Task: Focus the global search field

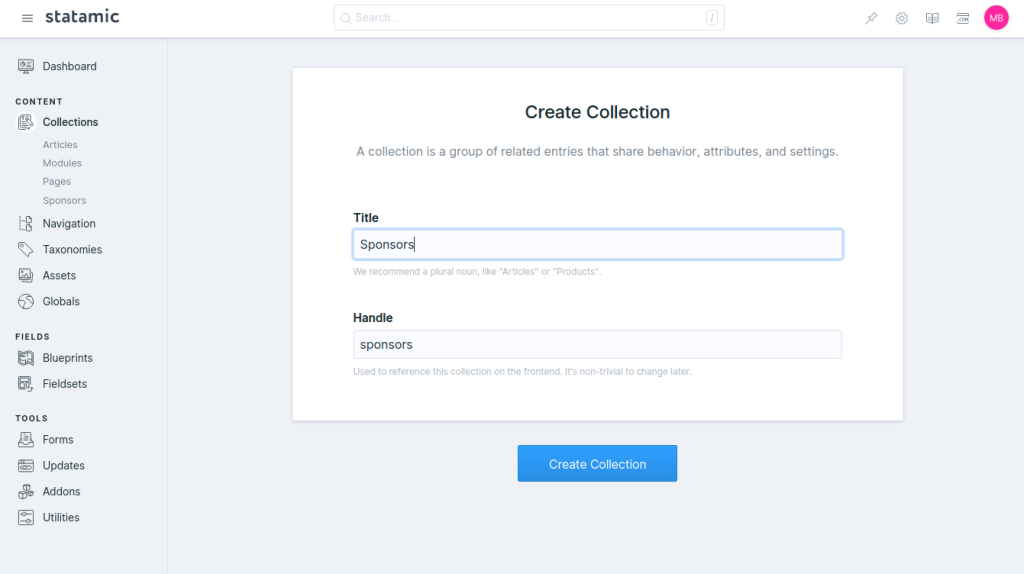Action: (x=528, y=18)
